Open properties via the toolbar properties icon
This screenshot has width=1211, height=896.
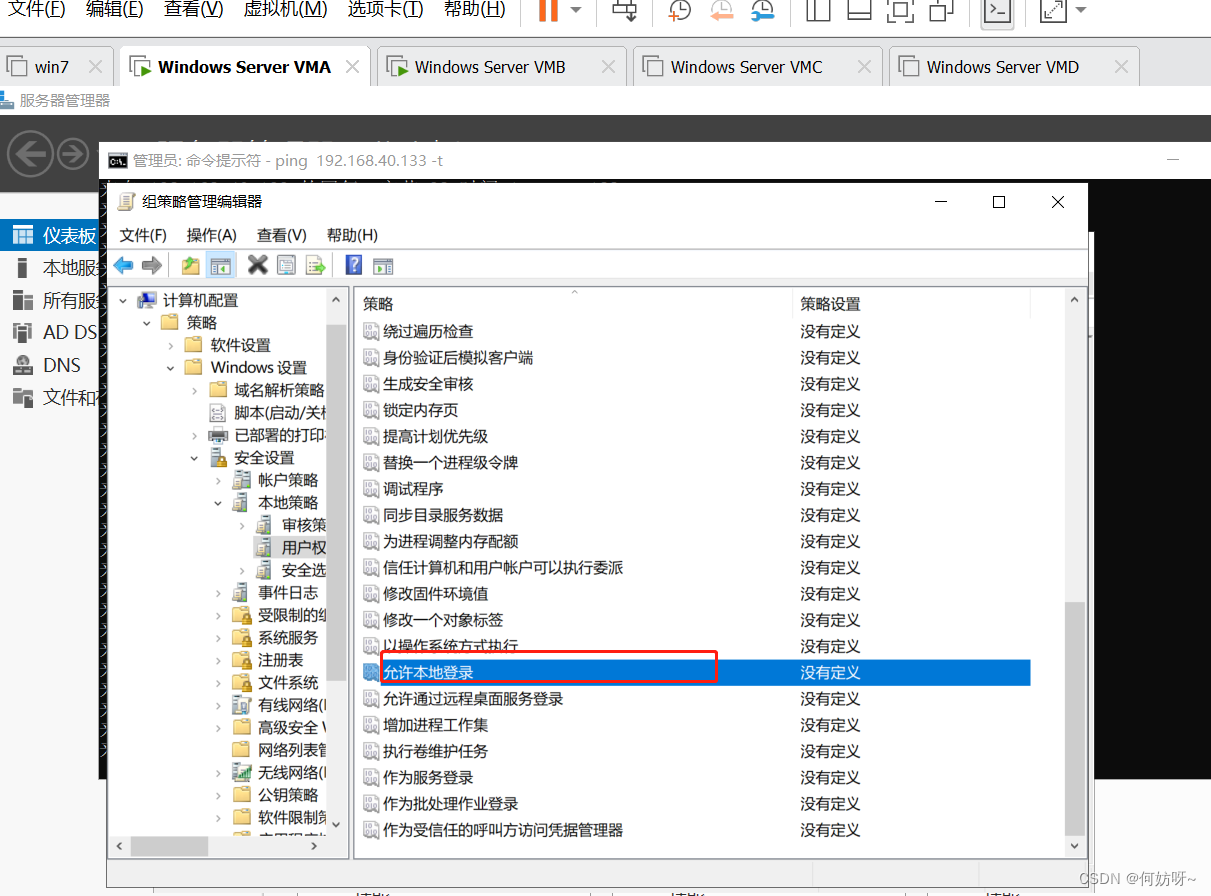click(x=287, y=265)
